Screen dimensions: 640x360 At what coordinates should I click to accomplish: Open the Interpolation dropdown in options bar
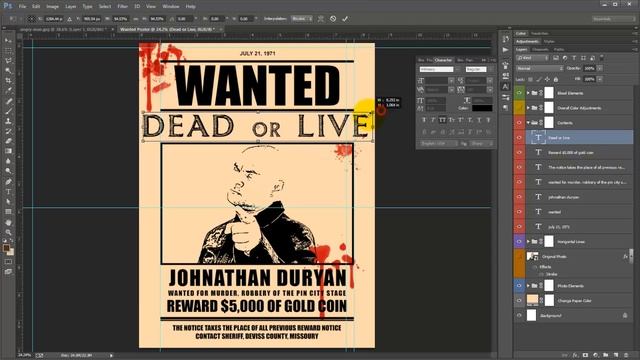tap(302, 19)
